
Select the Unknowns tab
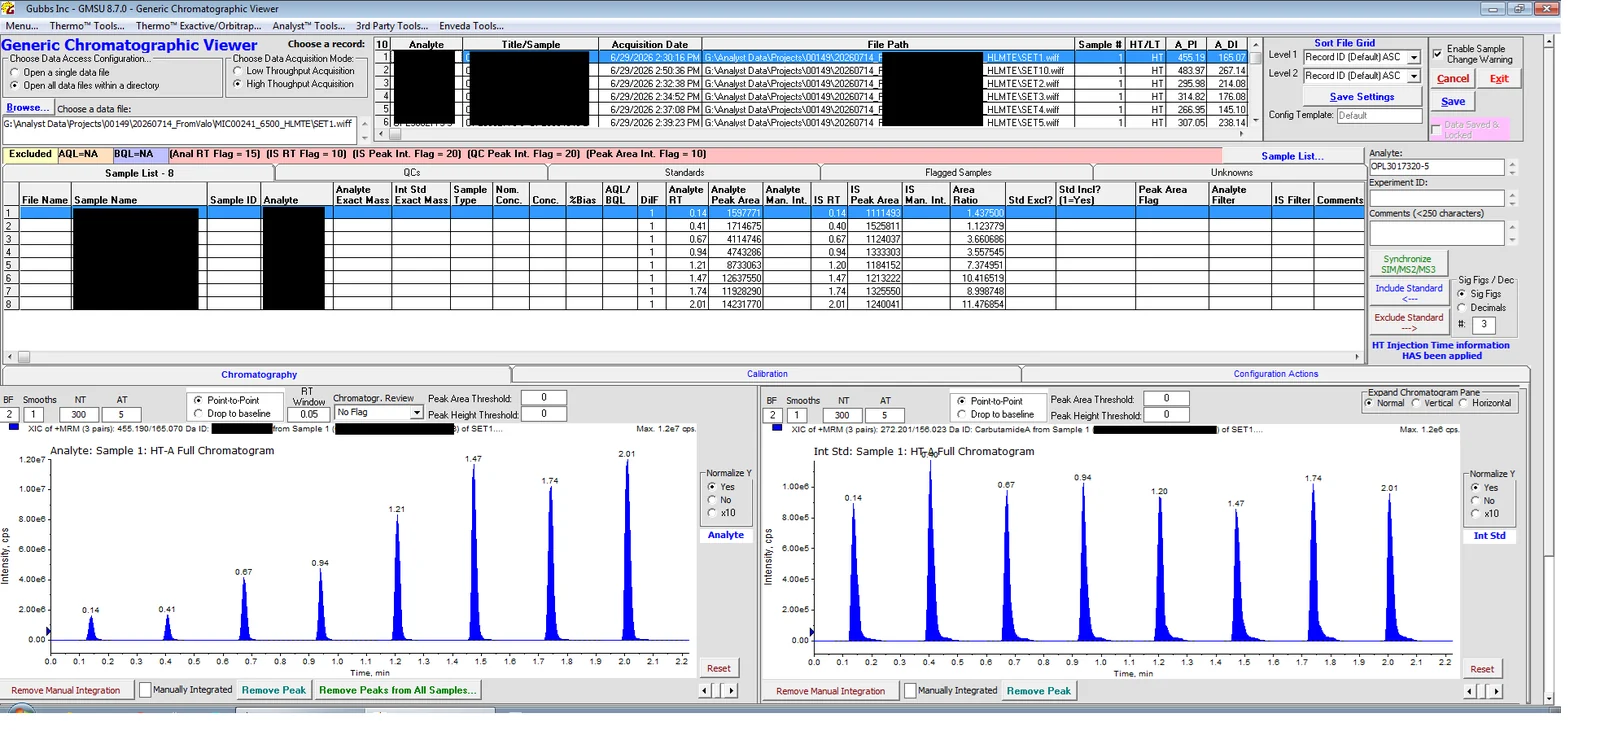[x=1231, y=172]
